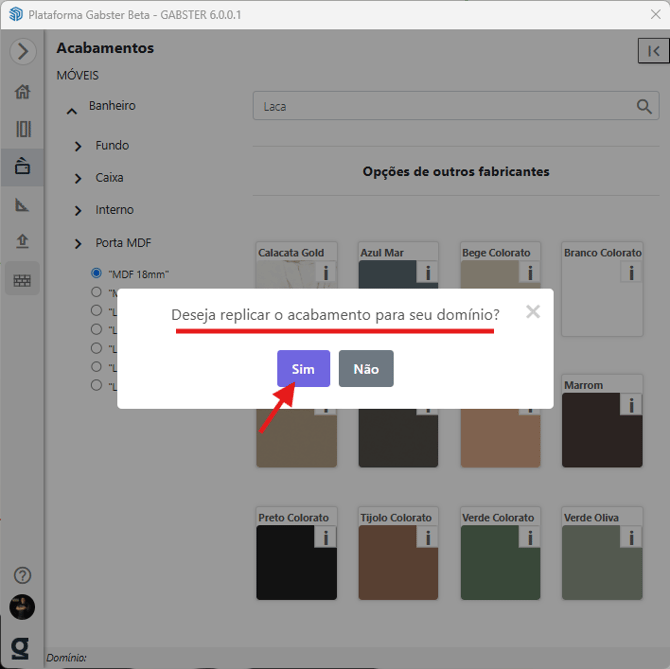Open info for the Azul Mar finish
This screenshot has height=669, width=670.
(427, 272)
